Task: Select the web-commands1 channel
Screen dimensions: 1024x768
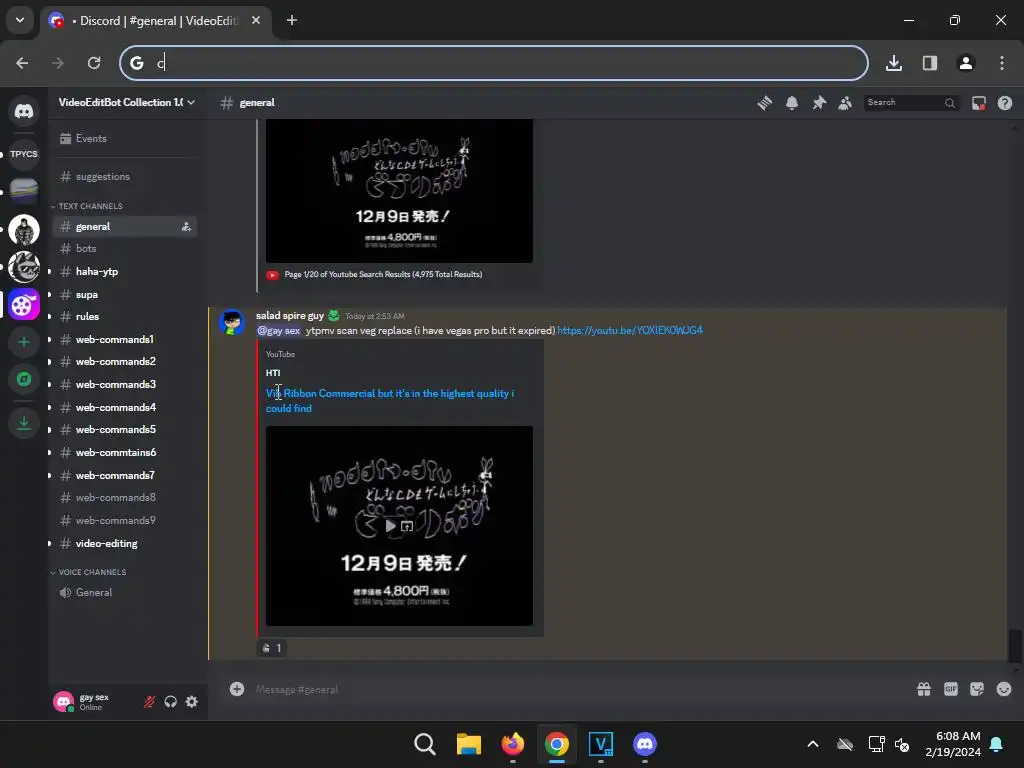Action: tap(125, 339)
